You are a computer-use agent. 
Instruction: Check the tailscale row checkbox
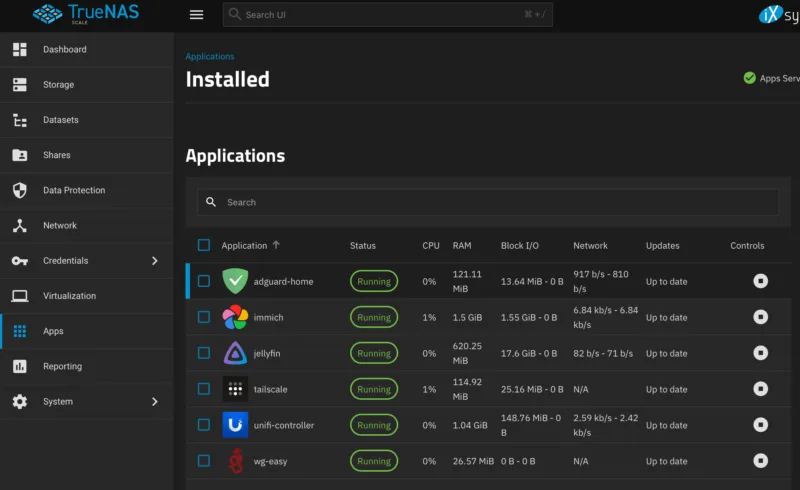pos(204,389)
